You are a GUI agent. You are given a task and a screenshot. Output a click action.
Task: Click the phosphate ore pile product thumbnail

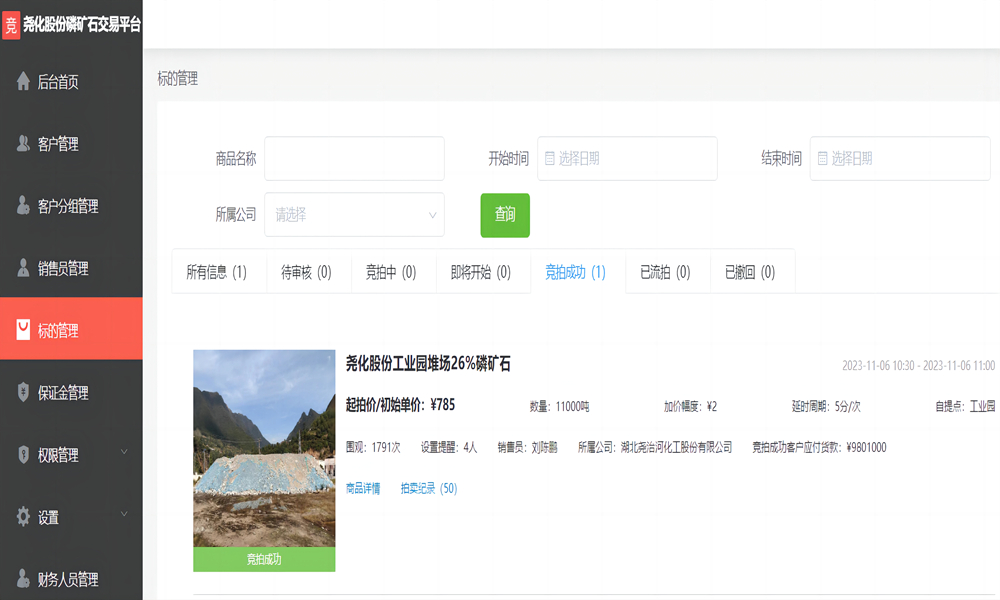click(x=264, y=448)
